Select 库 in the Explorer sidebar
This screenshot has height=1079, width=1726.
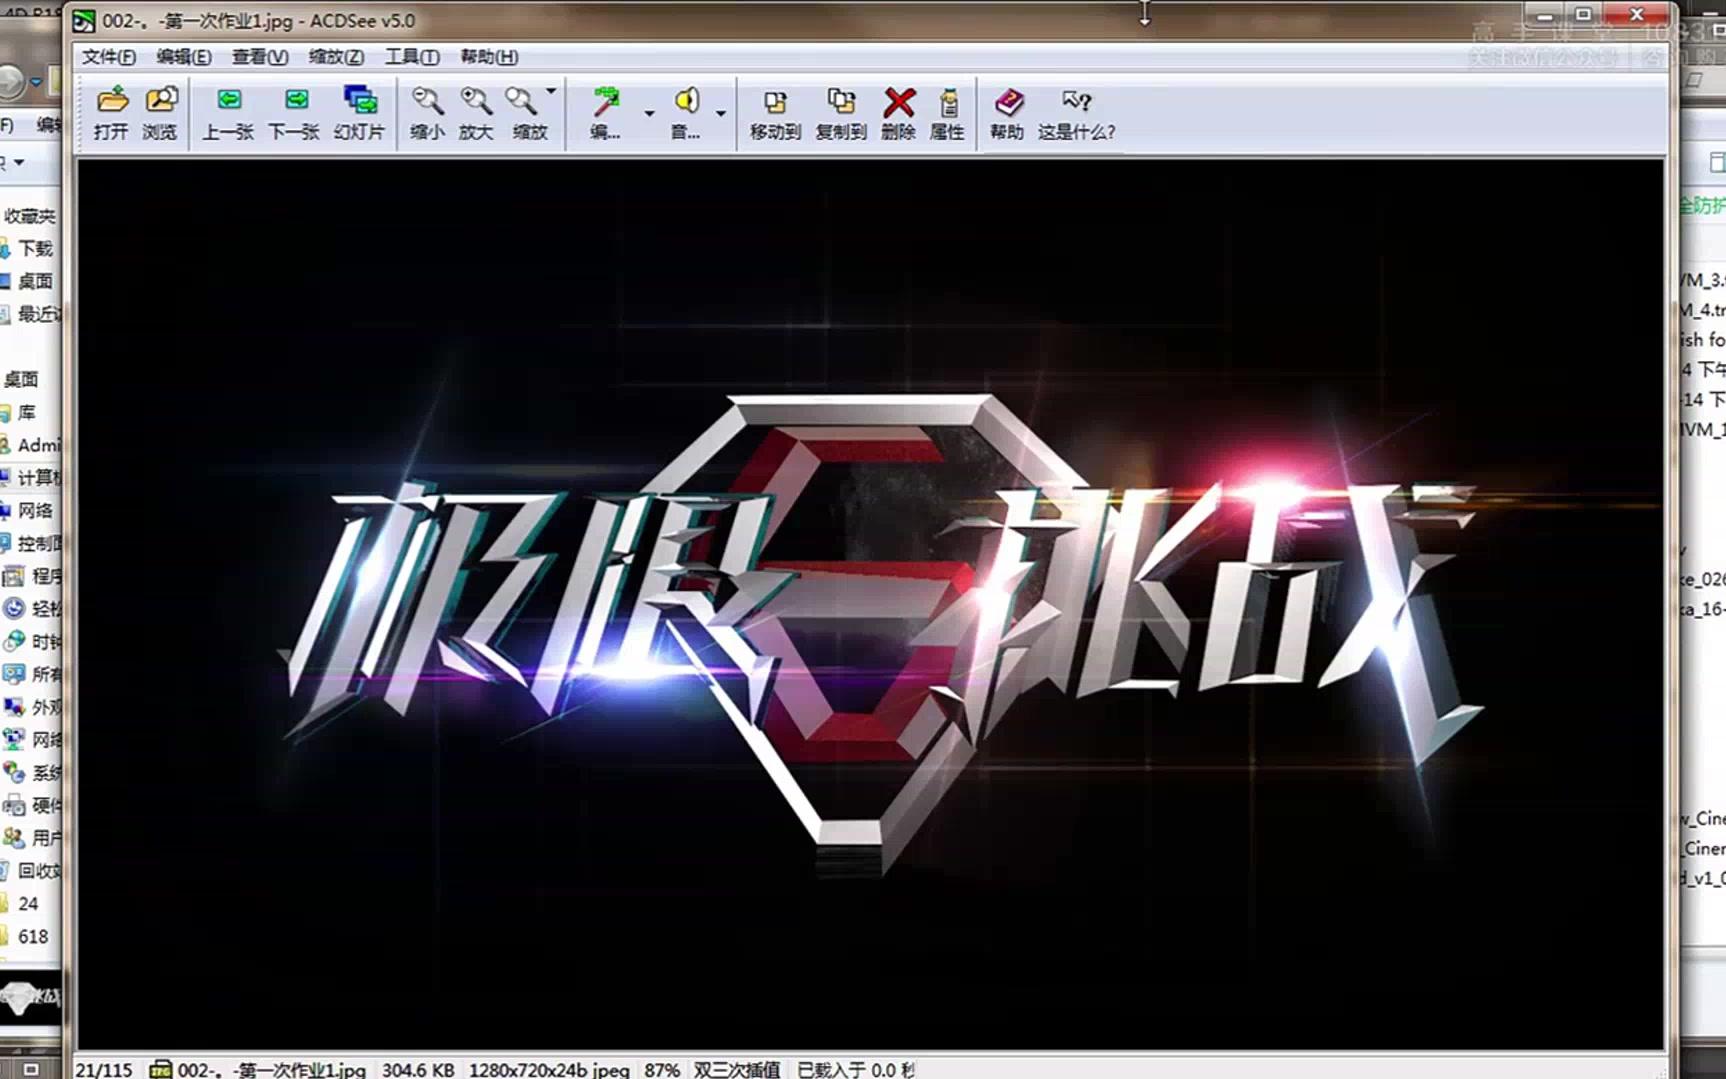pos(27,412)
